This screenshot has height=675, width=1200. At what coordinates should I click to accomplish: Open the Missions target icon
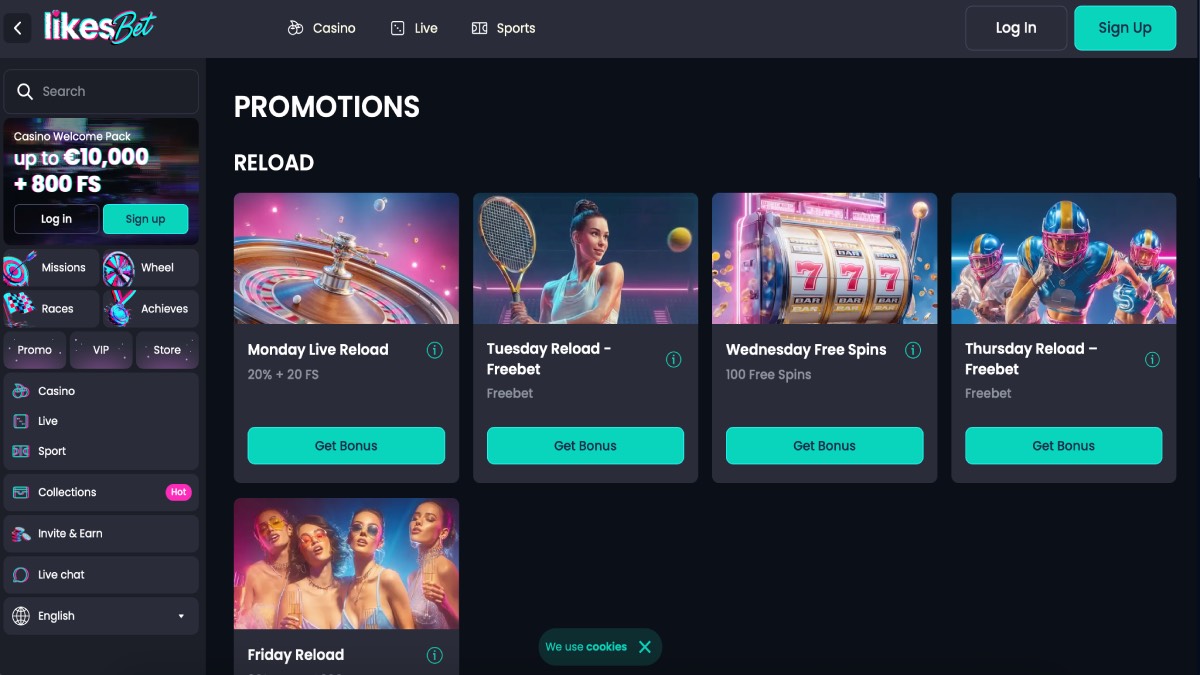[x=20, y=268]
